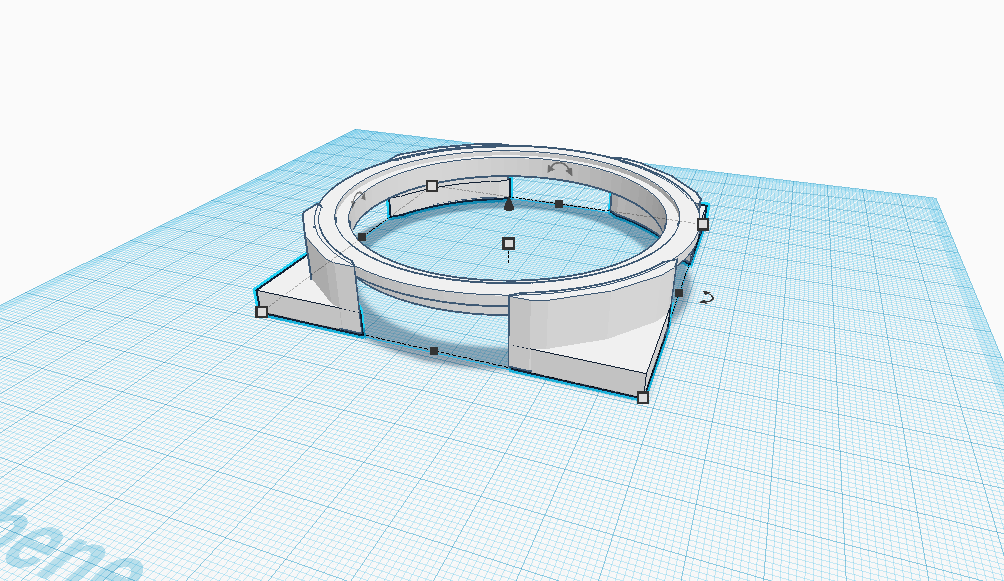This screenshot has height=581, width=1004.
Task: Click the black midpoint handle on the front edge
Action: (x=434, y=351)
